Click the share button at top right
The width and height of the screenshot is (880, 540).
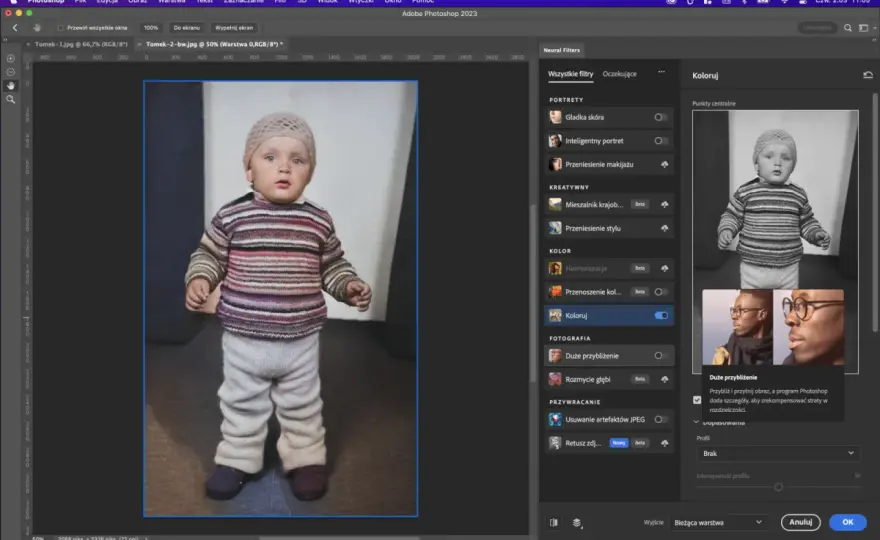(x=817, y=28)
